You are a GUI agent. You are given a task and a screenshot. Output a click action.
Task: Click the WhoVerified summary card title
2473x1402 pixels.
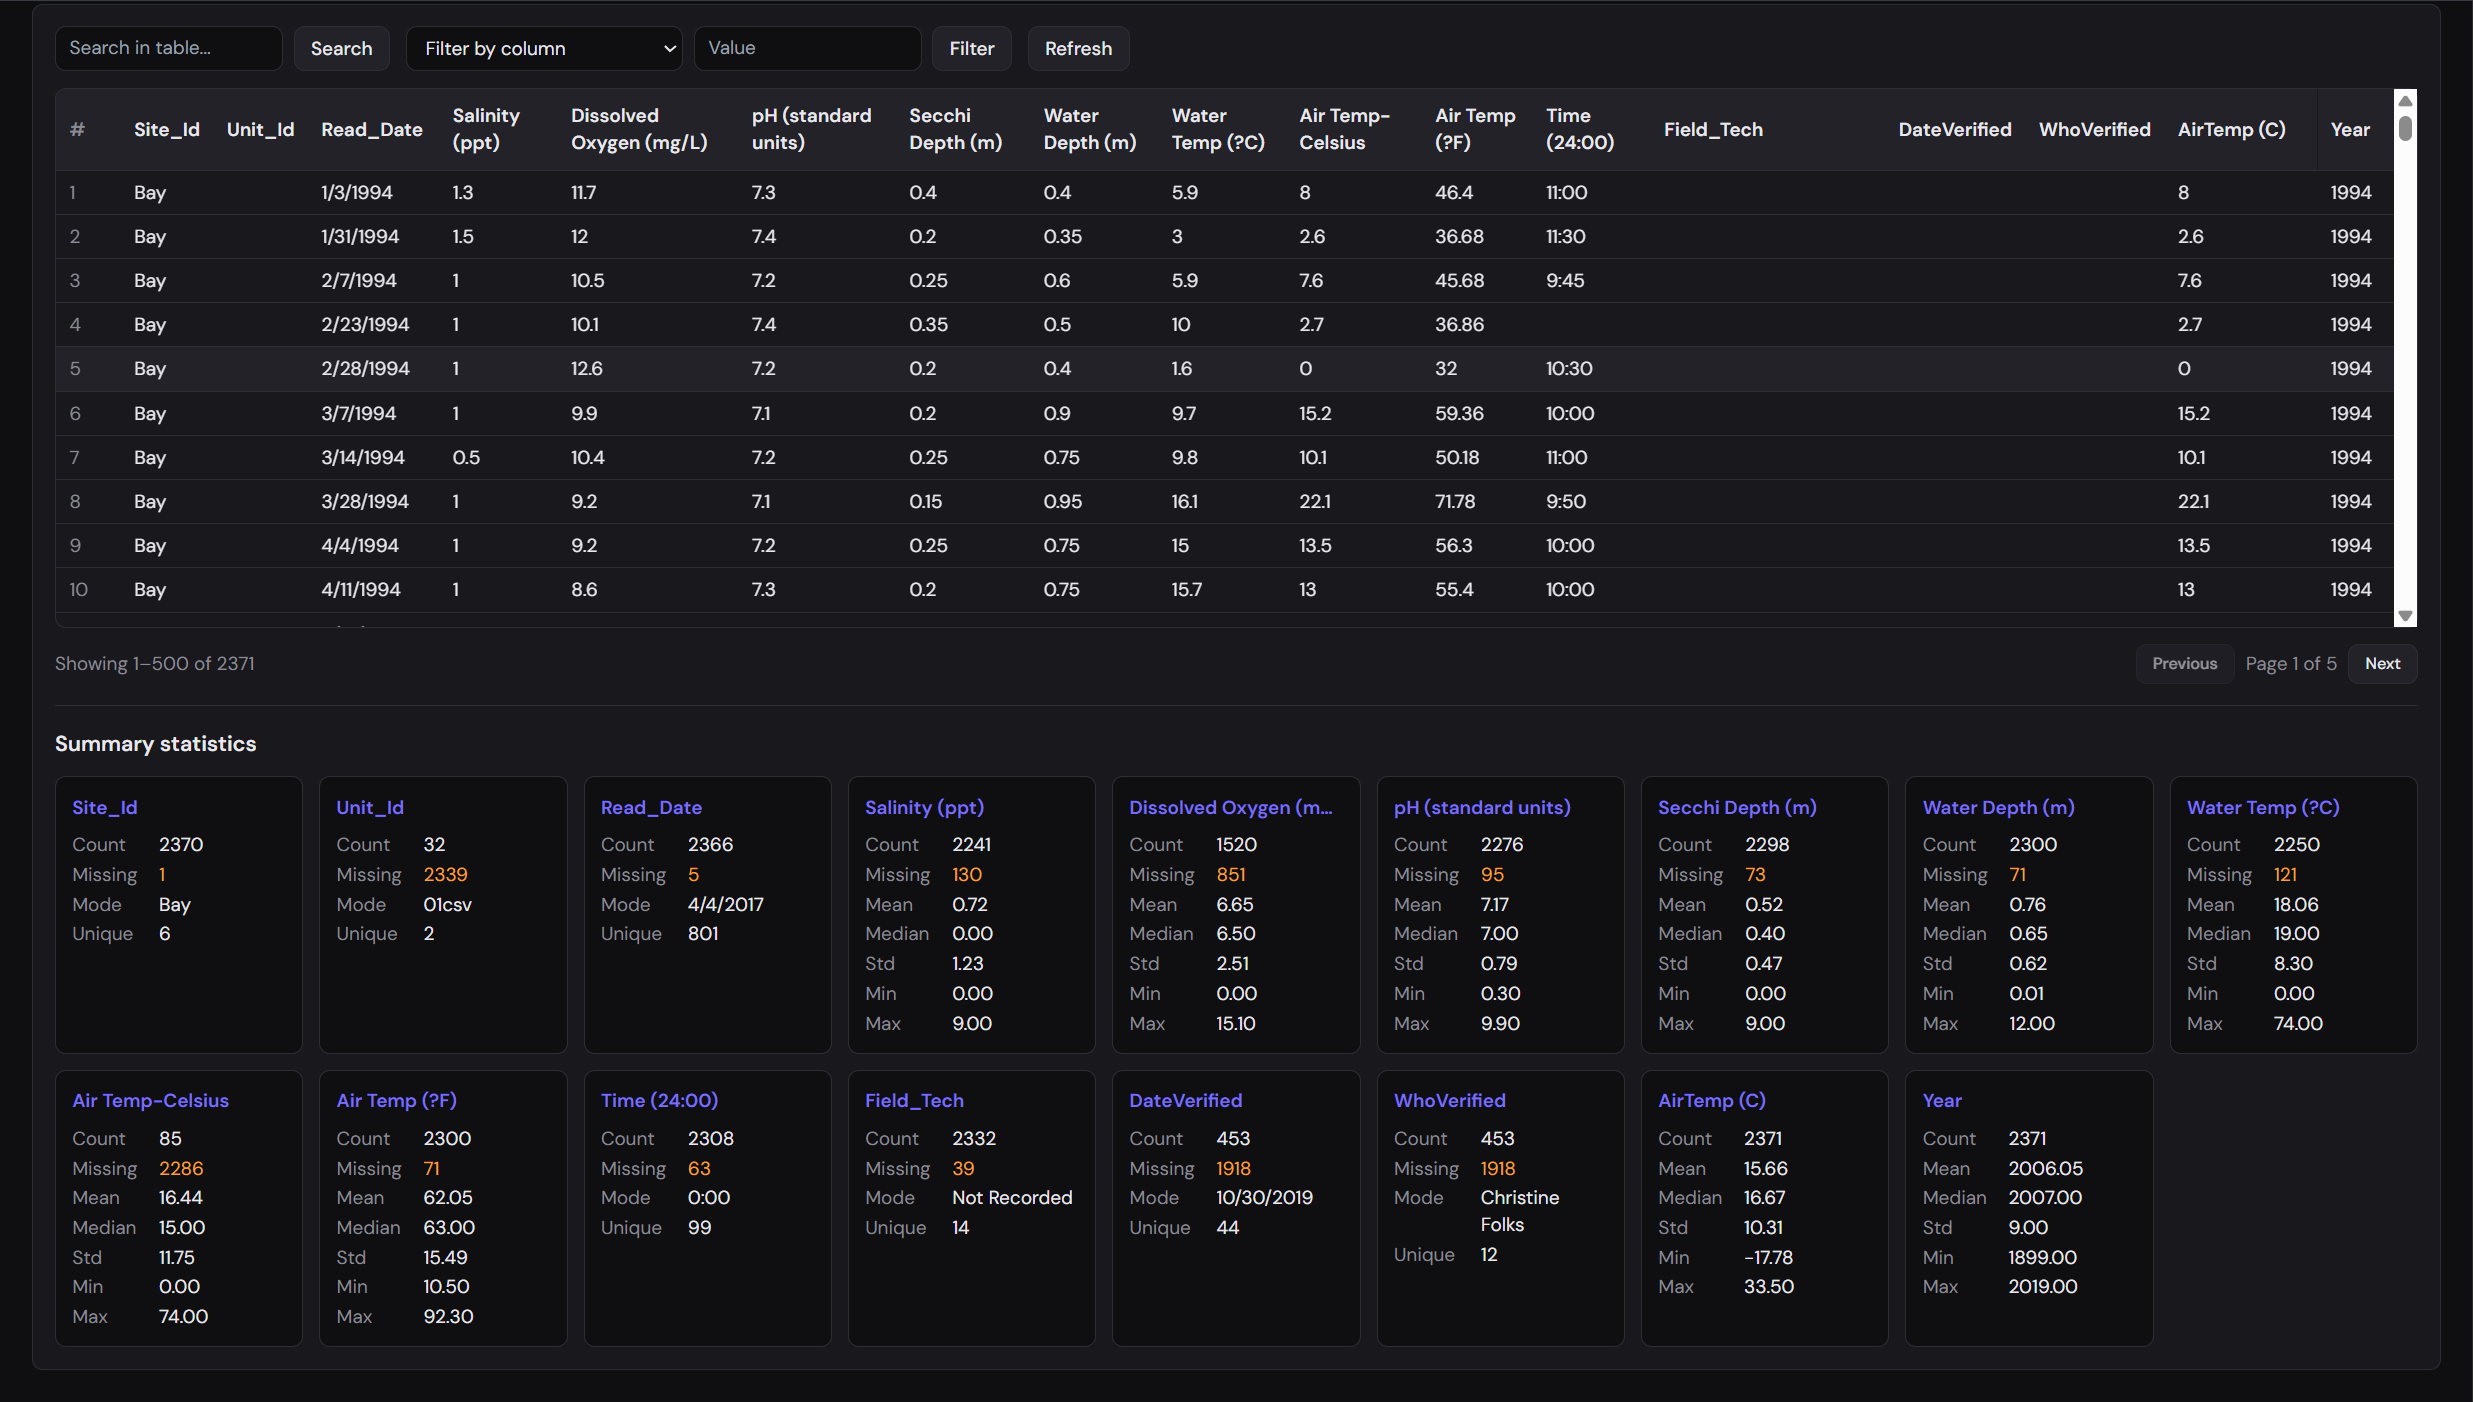(x=1449, y=1100)
